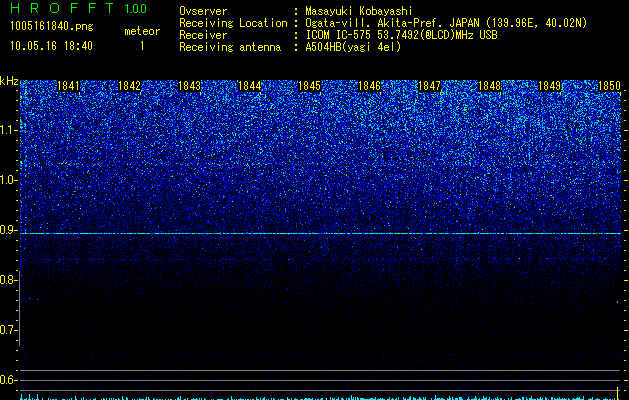The width and height of the screenshot is (629, 400).
Task: Click the 1848 time marker
Action: click(x=490, y=86)
